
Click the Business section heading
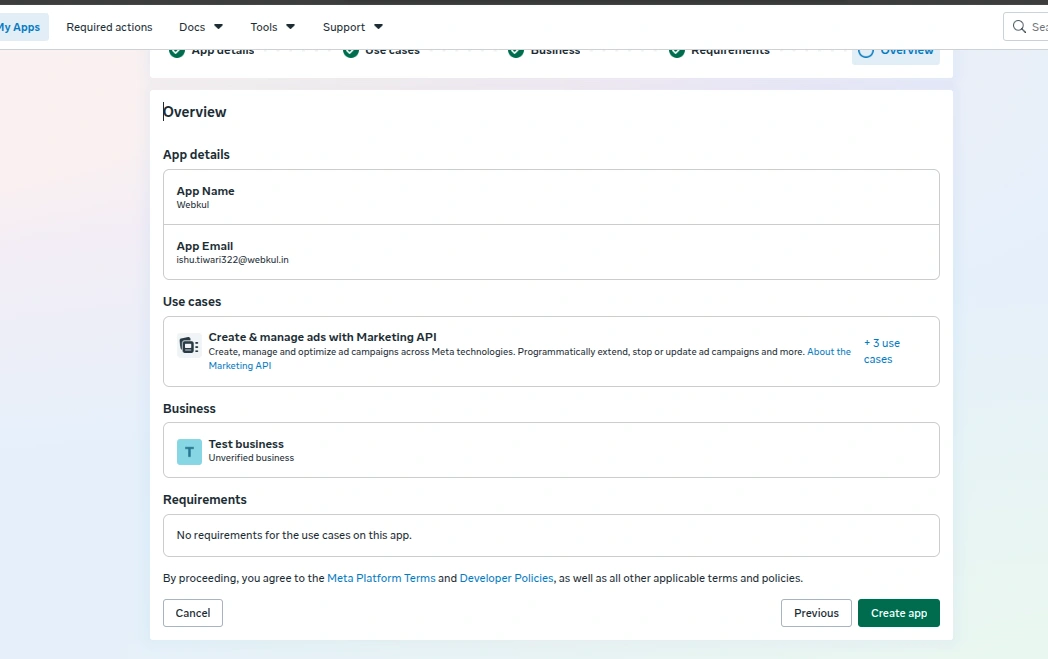(189, 408)
